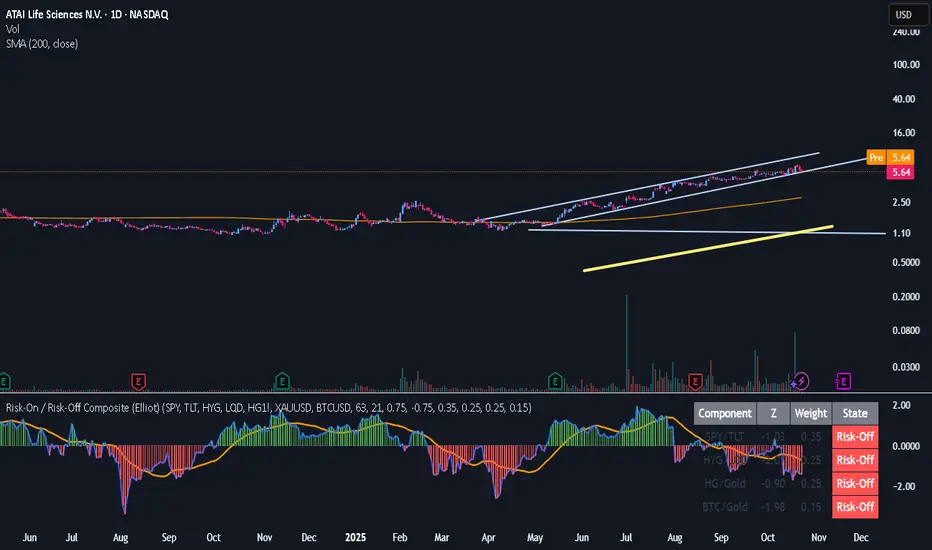Click the 100.00 price axis label
This screenshot has width=932, height=550.
pos(906,64)
